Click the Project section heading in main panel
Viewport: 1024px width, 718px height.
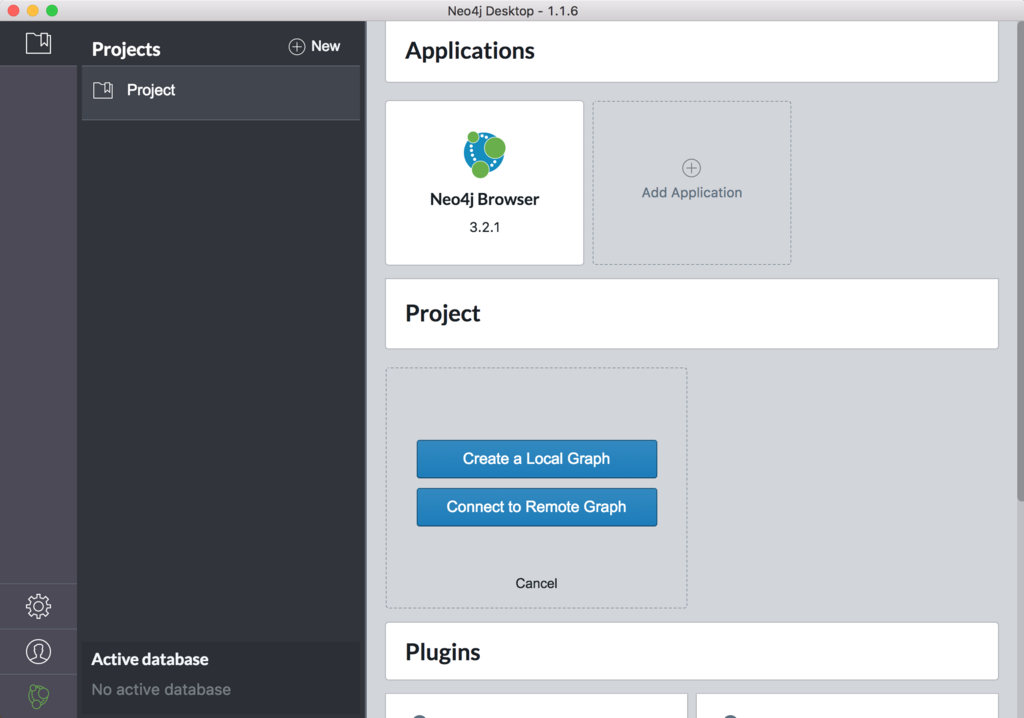pyautogui.click(x=443, y=314)
